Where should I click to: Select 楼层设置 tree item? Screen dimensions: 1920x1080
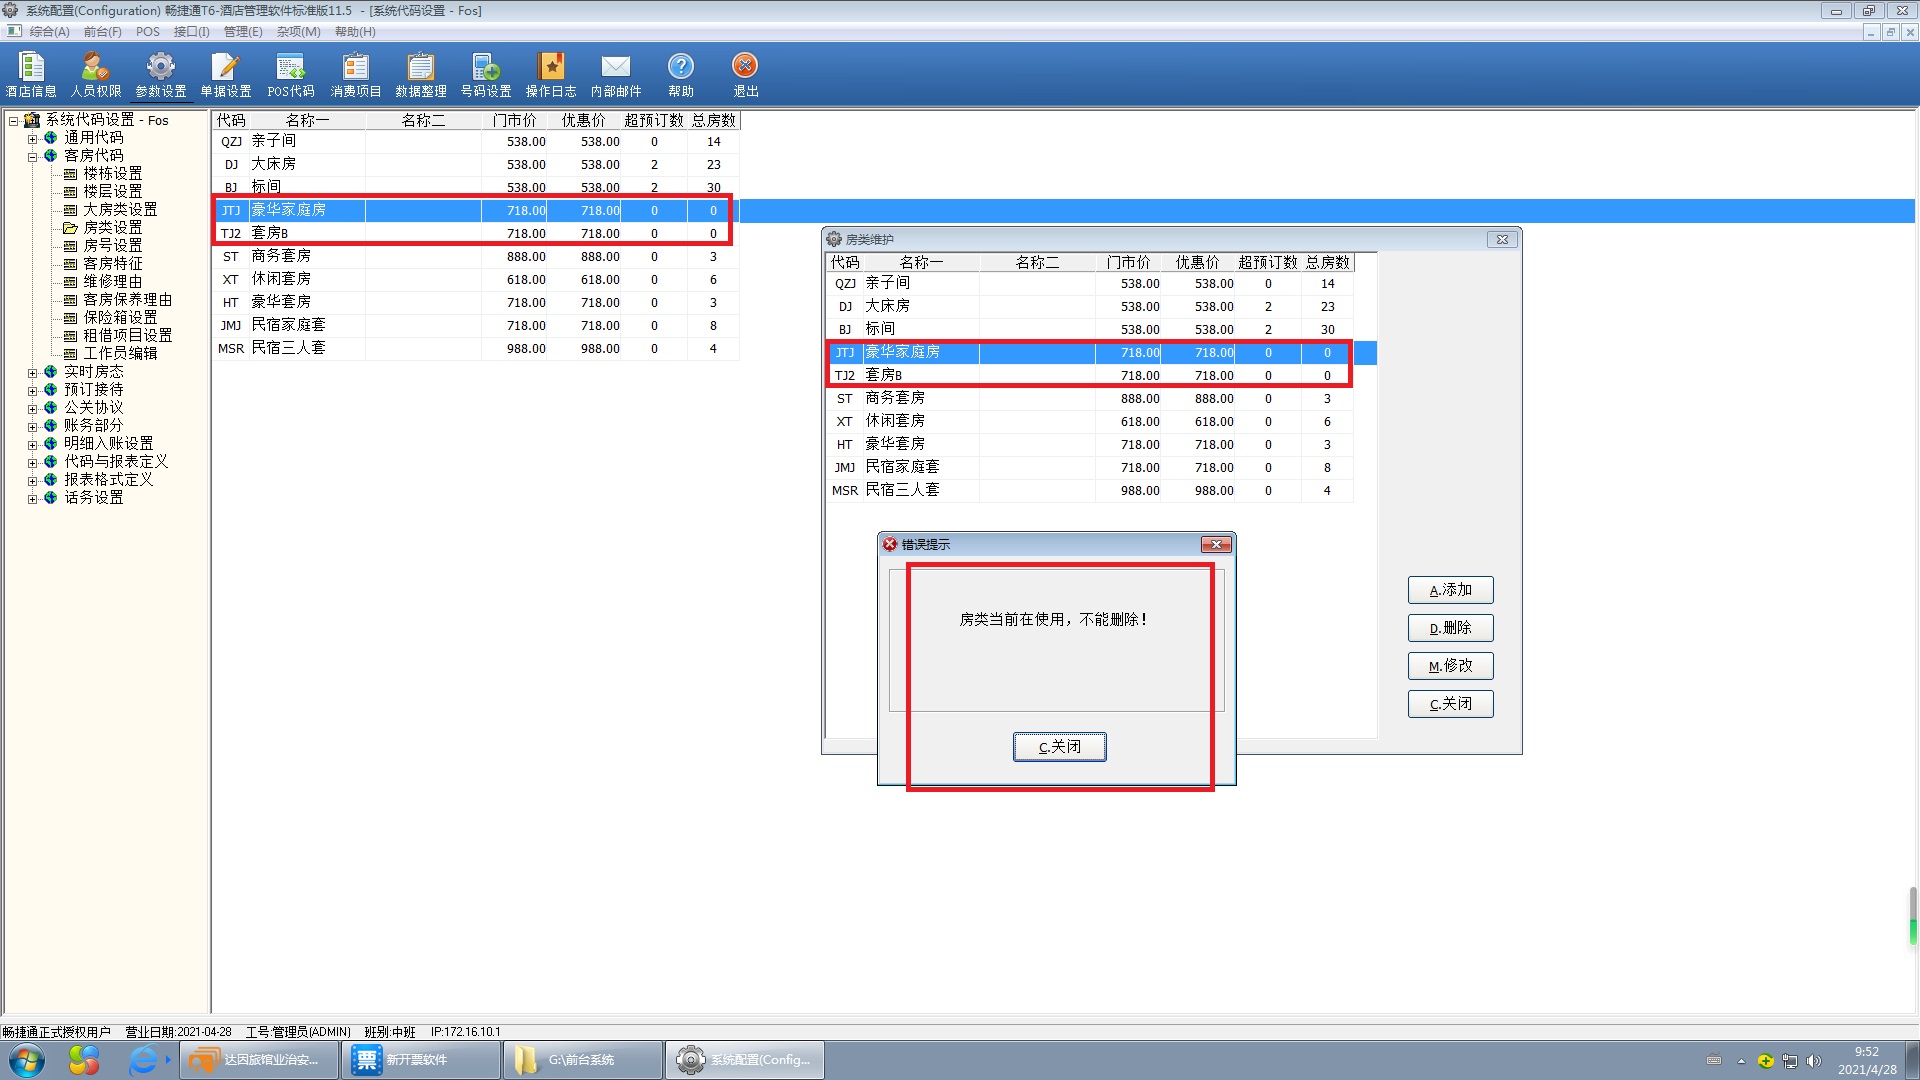point(112,192)
